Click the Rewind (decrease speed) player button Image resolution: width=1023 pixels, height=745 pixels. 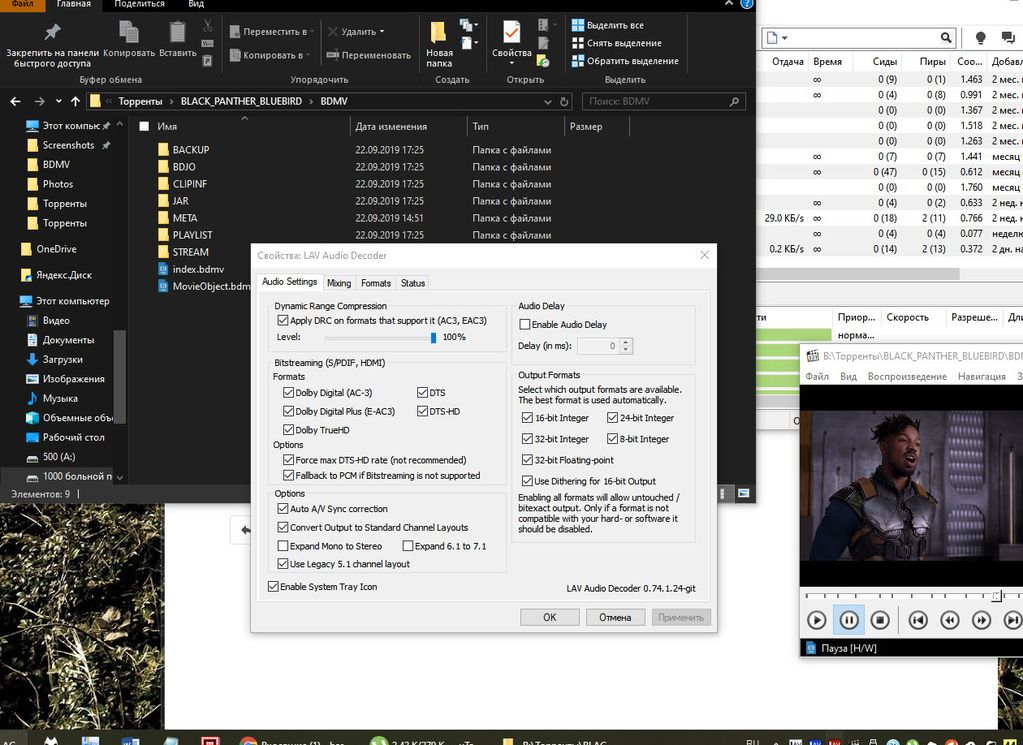949,620
